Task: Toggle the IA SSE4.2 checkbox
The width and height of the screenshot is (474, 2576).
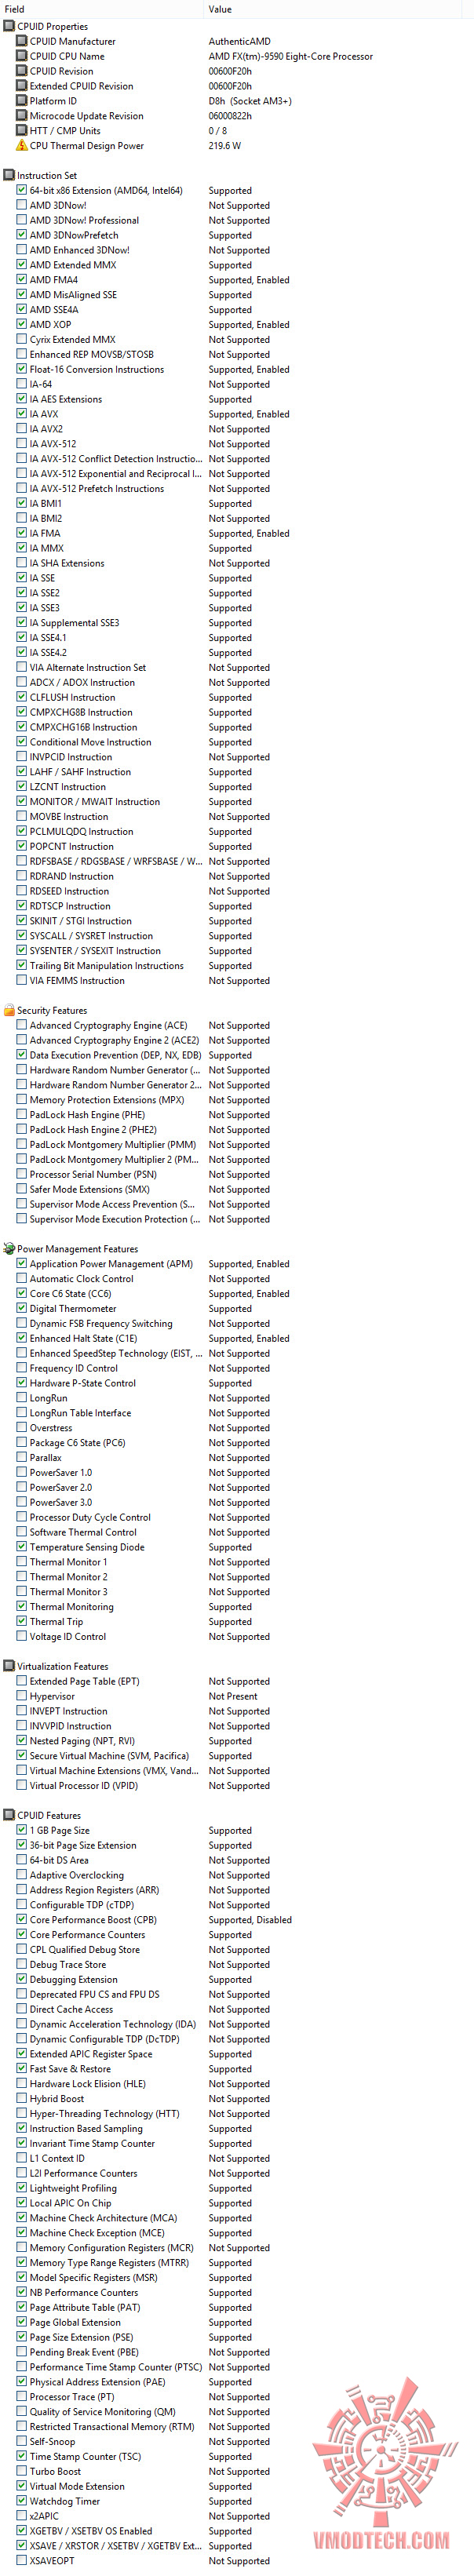Action: [x=22, y=652]
